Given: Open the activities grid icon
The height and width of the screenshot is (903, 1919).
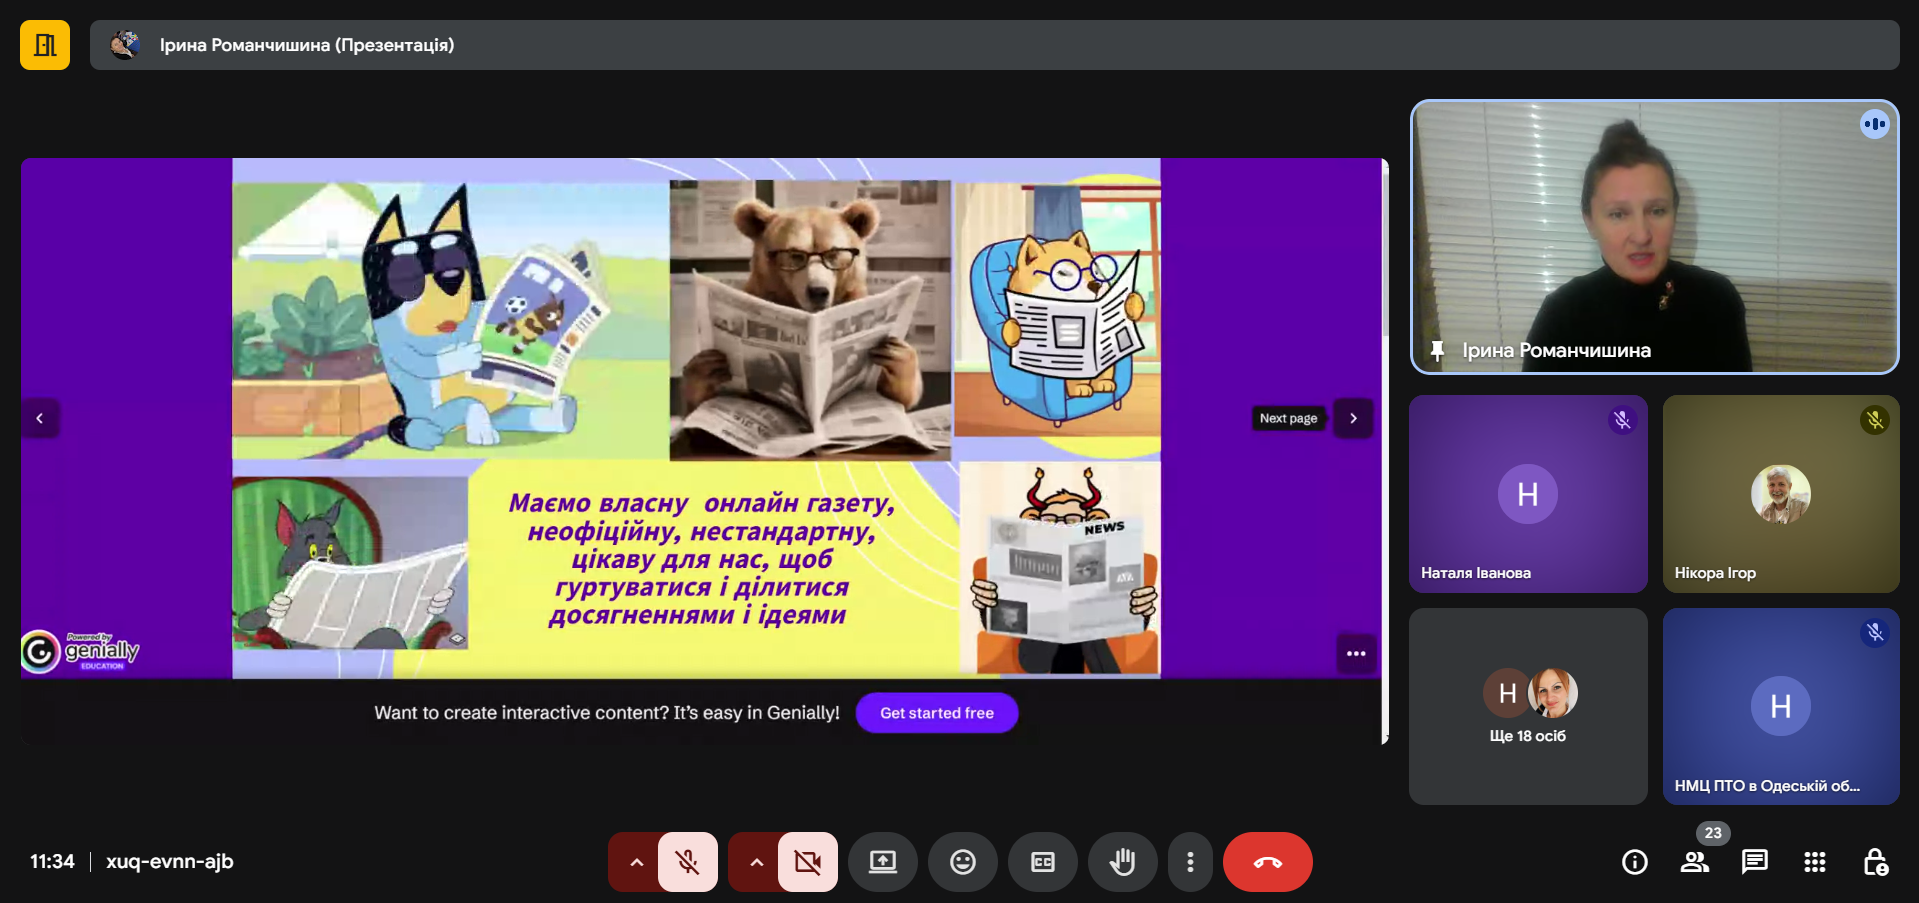Looking at the screenshot, I should [x=1814, y=862].
